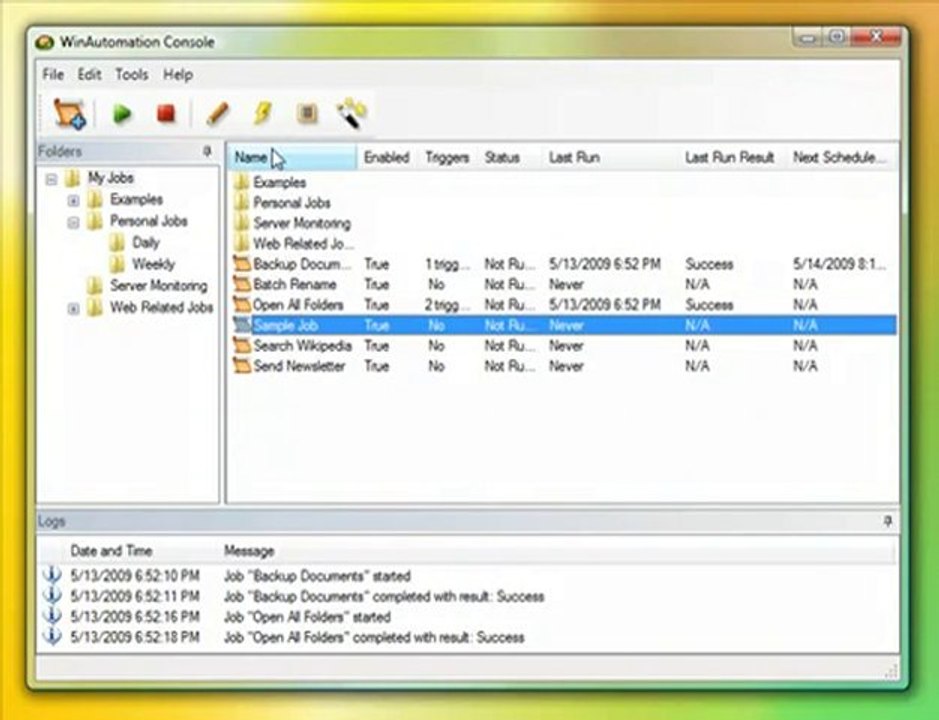The image size is (939, 720).
Task: Click the Sample Job name
Action: [x=286, y=325]
